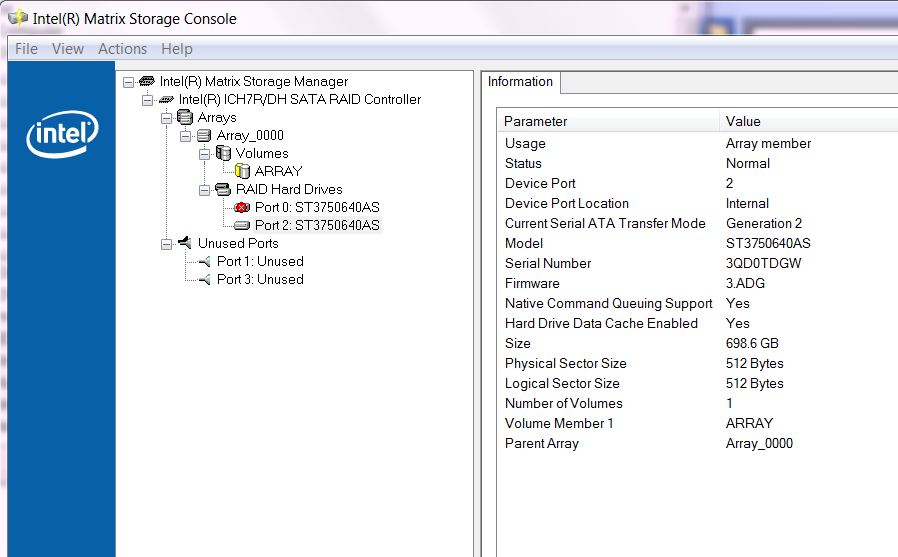
Task: Click the yellow ARRAY volume icon
Action: [242, 171]
